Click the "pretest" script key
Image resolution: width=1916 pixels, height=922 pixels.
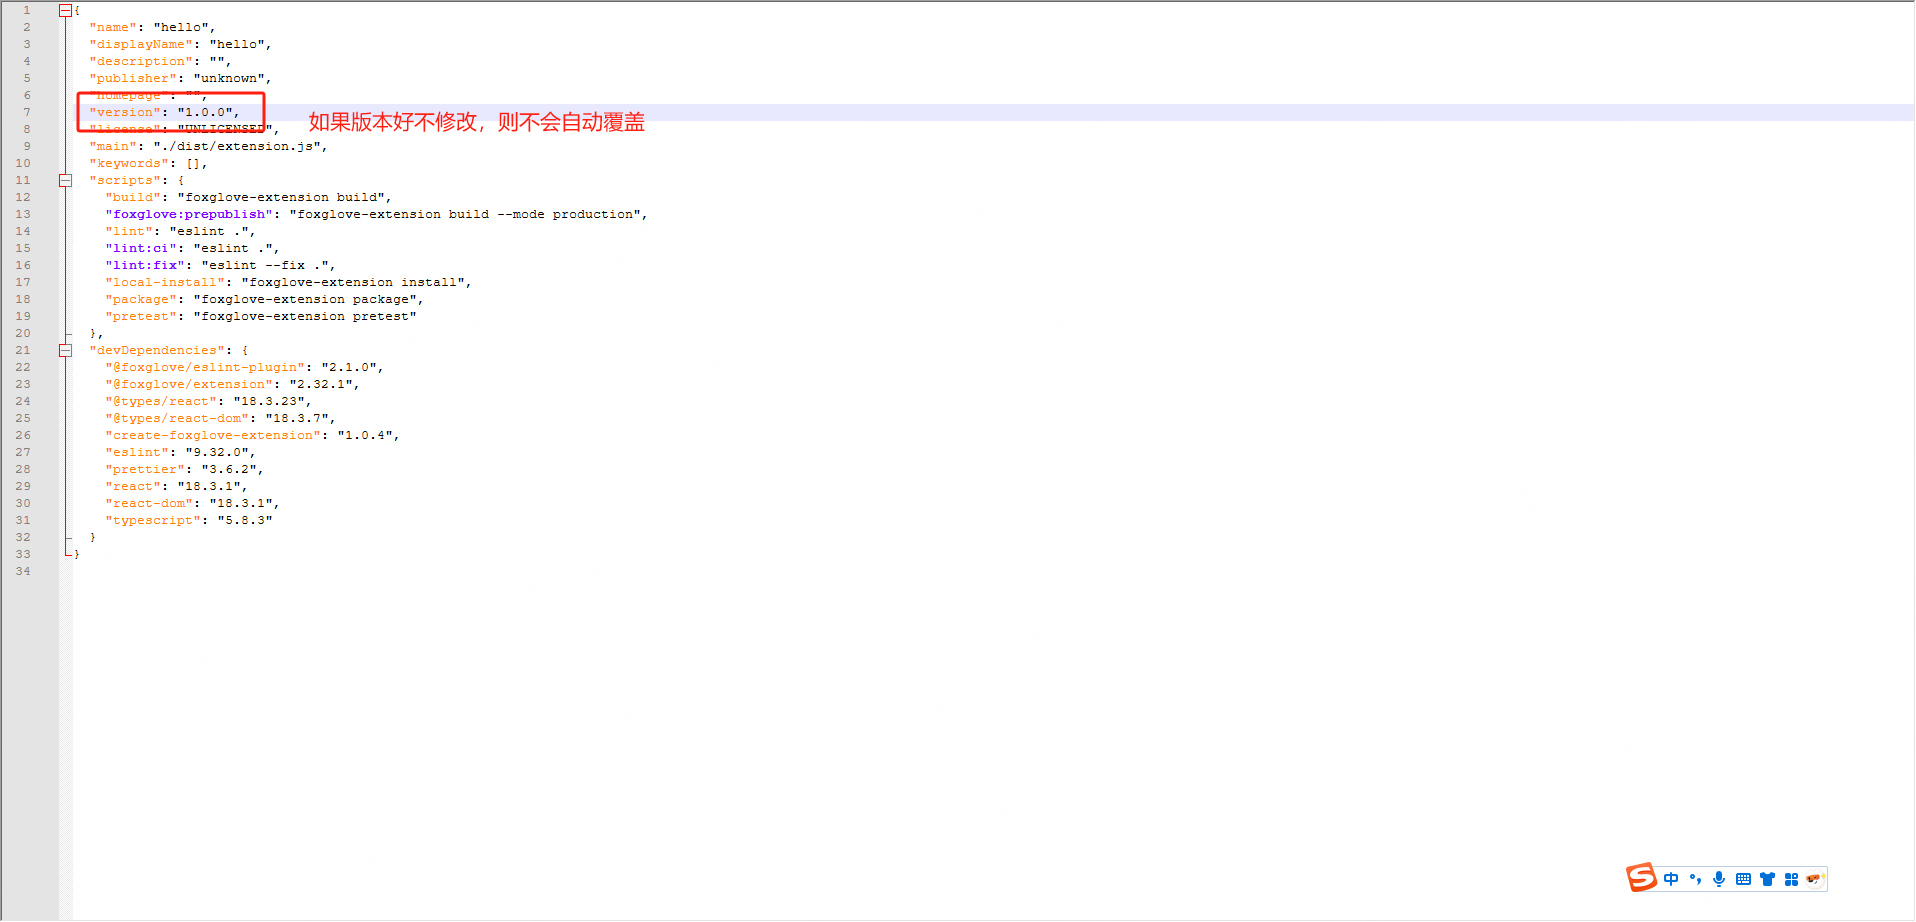pyautogui.click(x=141, y=316)
